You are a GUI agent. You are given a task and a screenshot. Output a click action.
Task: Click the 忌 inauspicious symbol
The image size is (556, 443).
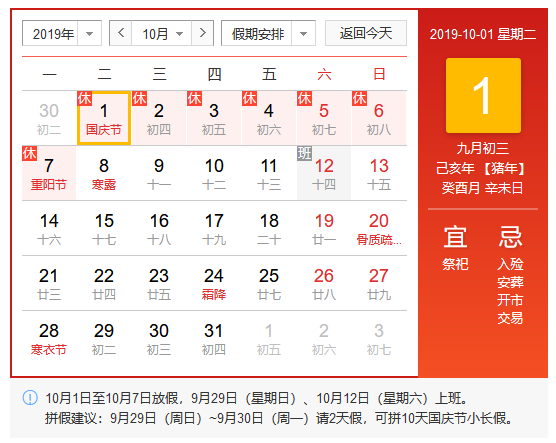(510, 237)
